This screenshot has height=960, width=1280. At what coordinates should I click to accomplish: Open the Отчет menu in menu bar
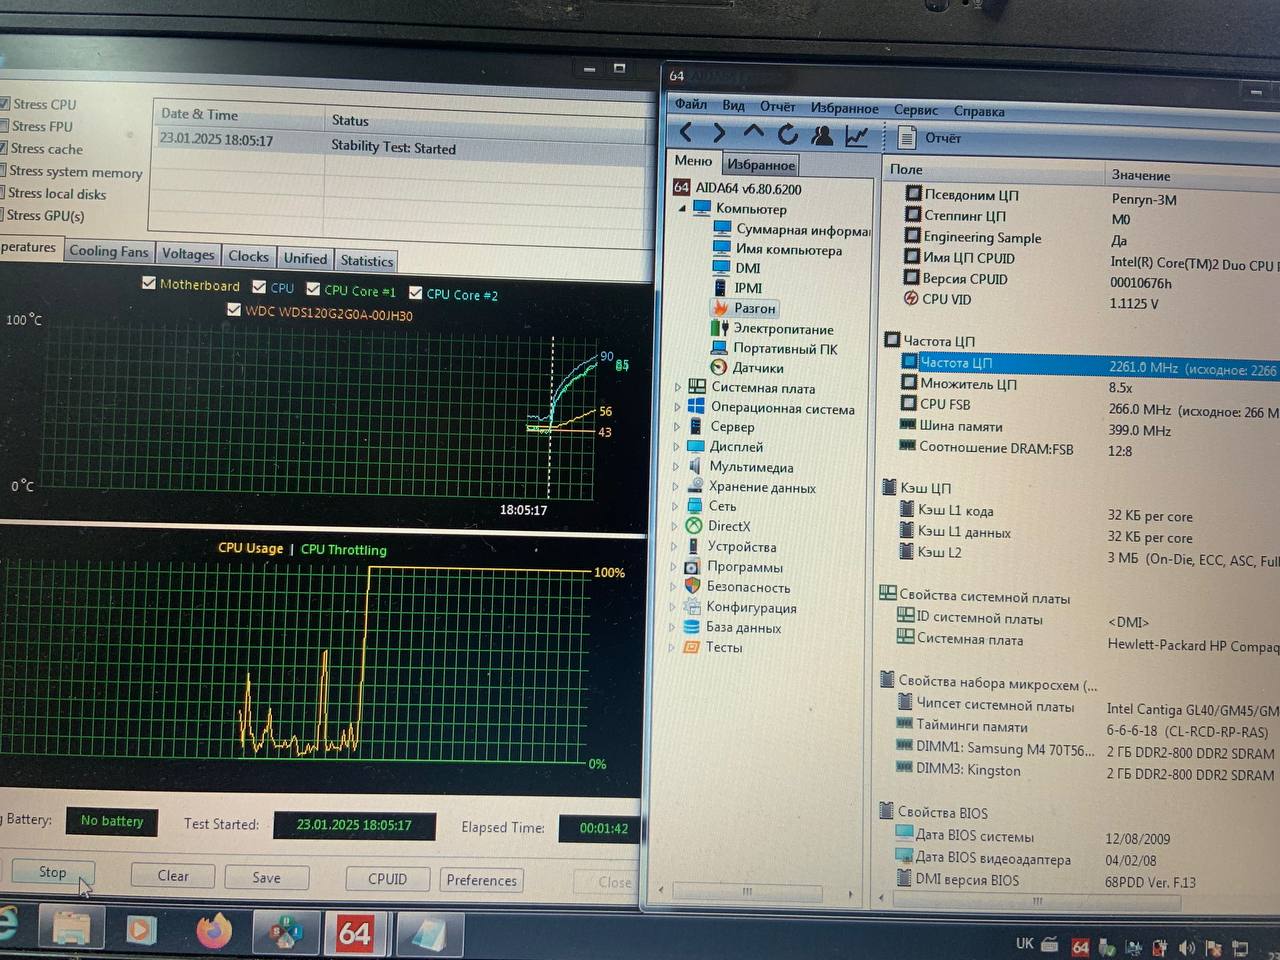click(x=777, y=107)
